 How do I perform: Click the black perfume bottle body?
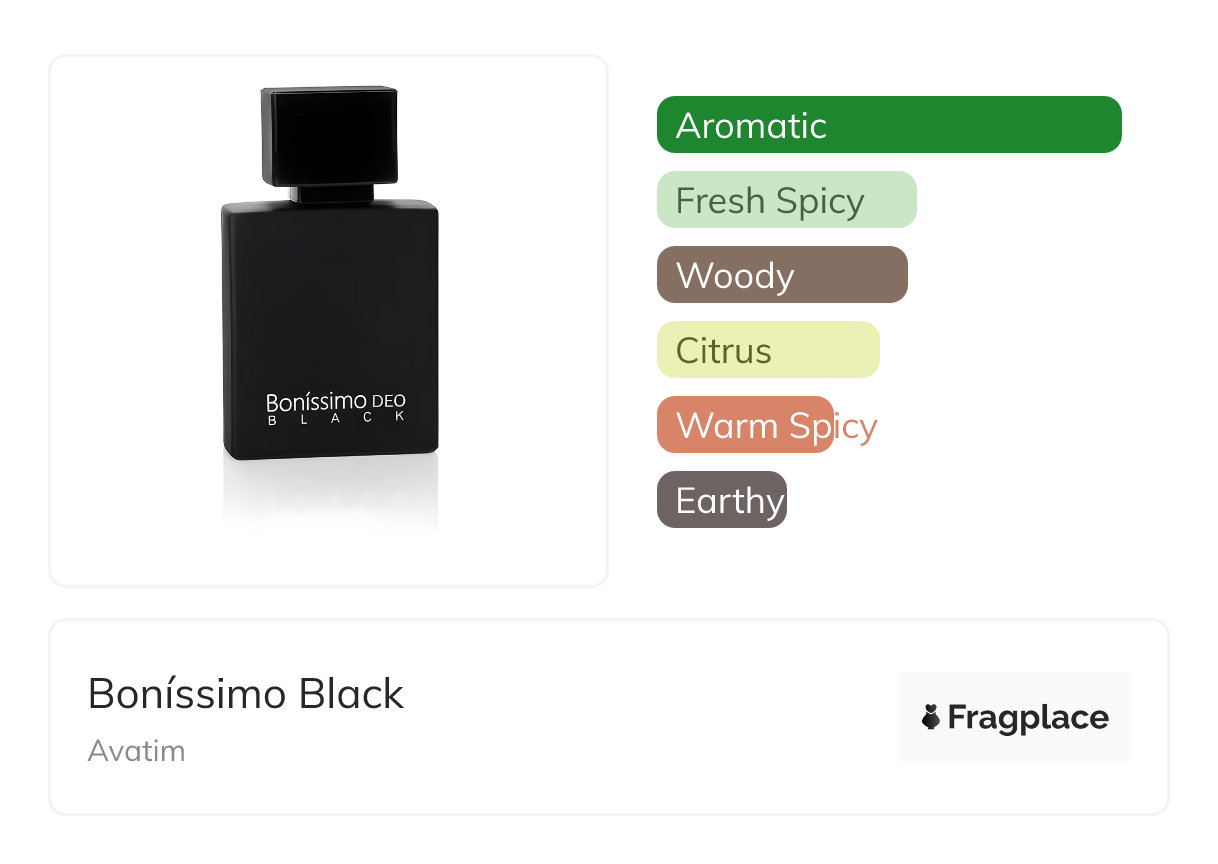click(329, 300)
